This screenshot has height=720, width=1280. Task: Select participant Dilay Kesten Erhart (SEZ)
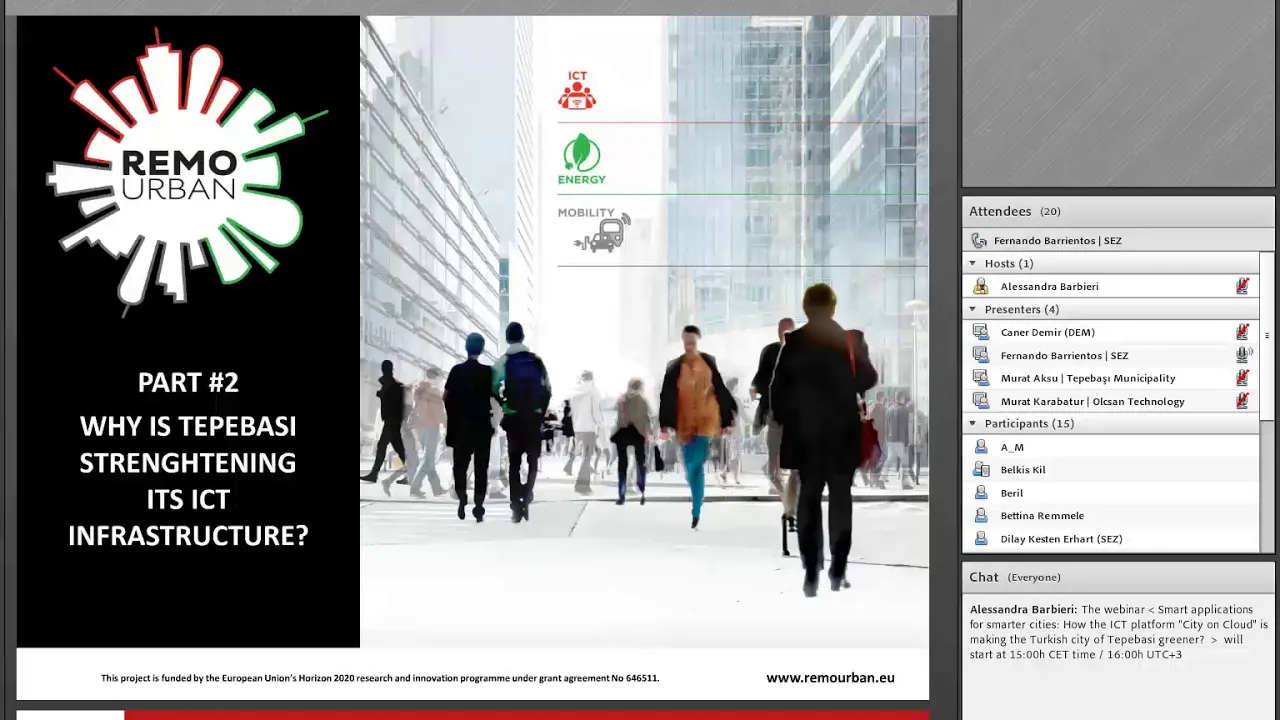coord(1061,539)
